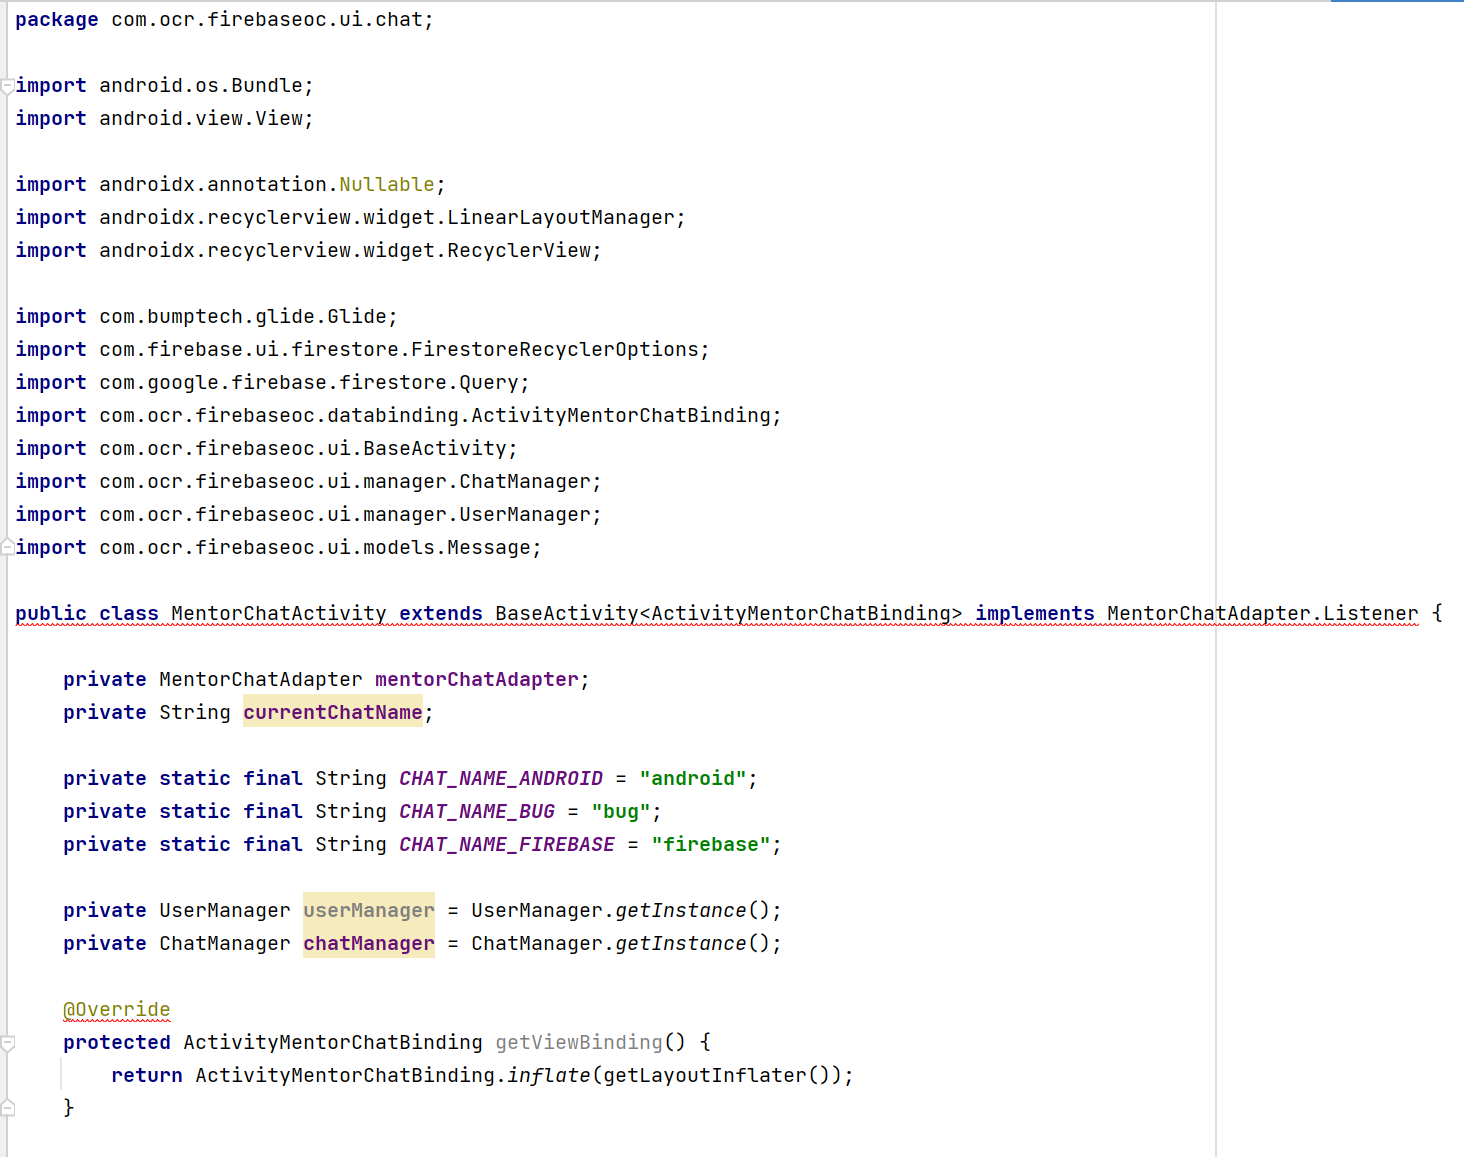Click the manager.ChatManager import
Screen dimensions: 1464x1157
[309, 482]
